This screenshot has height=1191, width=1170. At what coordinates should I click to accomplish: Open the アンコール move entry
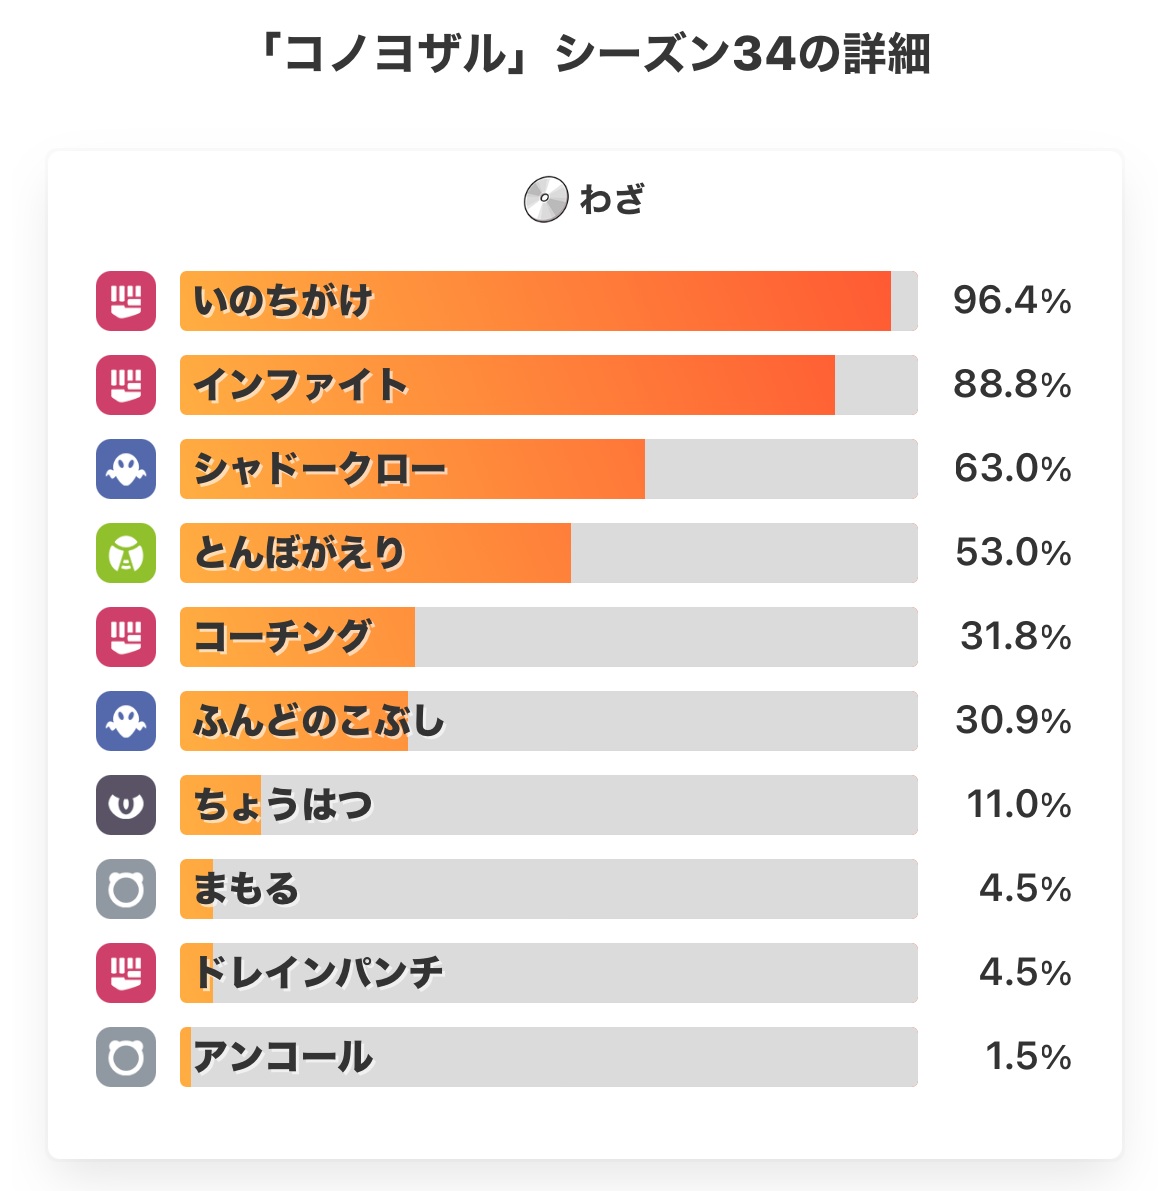pos(548,1057)
